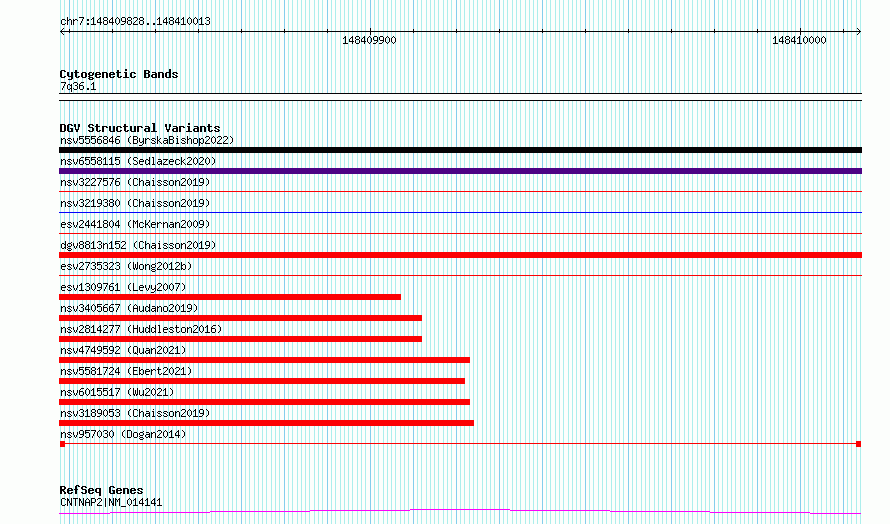
Task: Open the nsv3189053 (Chaisson2019) red bar
Action: (x=266, y=423)
